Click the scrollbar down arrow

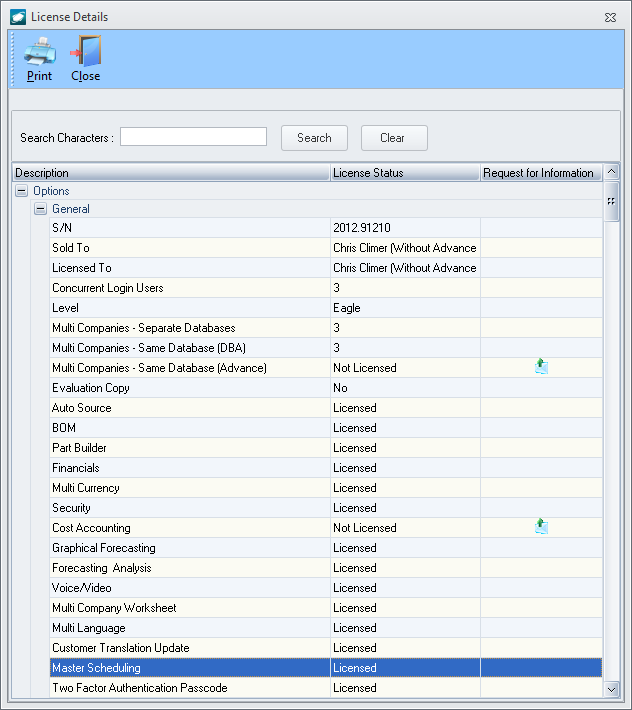coord(611,690)
